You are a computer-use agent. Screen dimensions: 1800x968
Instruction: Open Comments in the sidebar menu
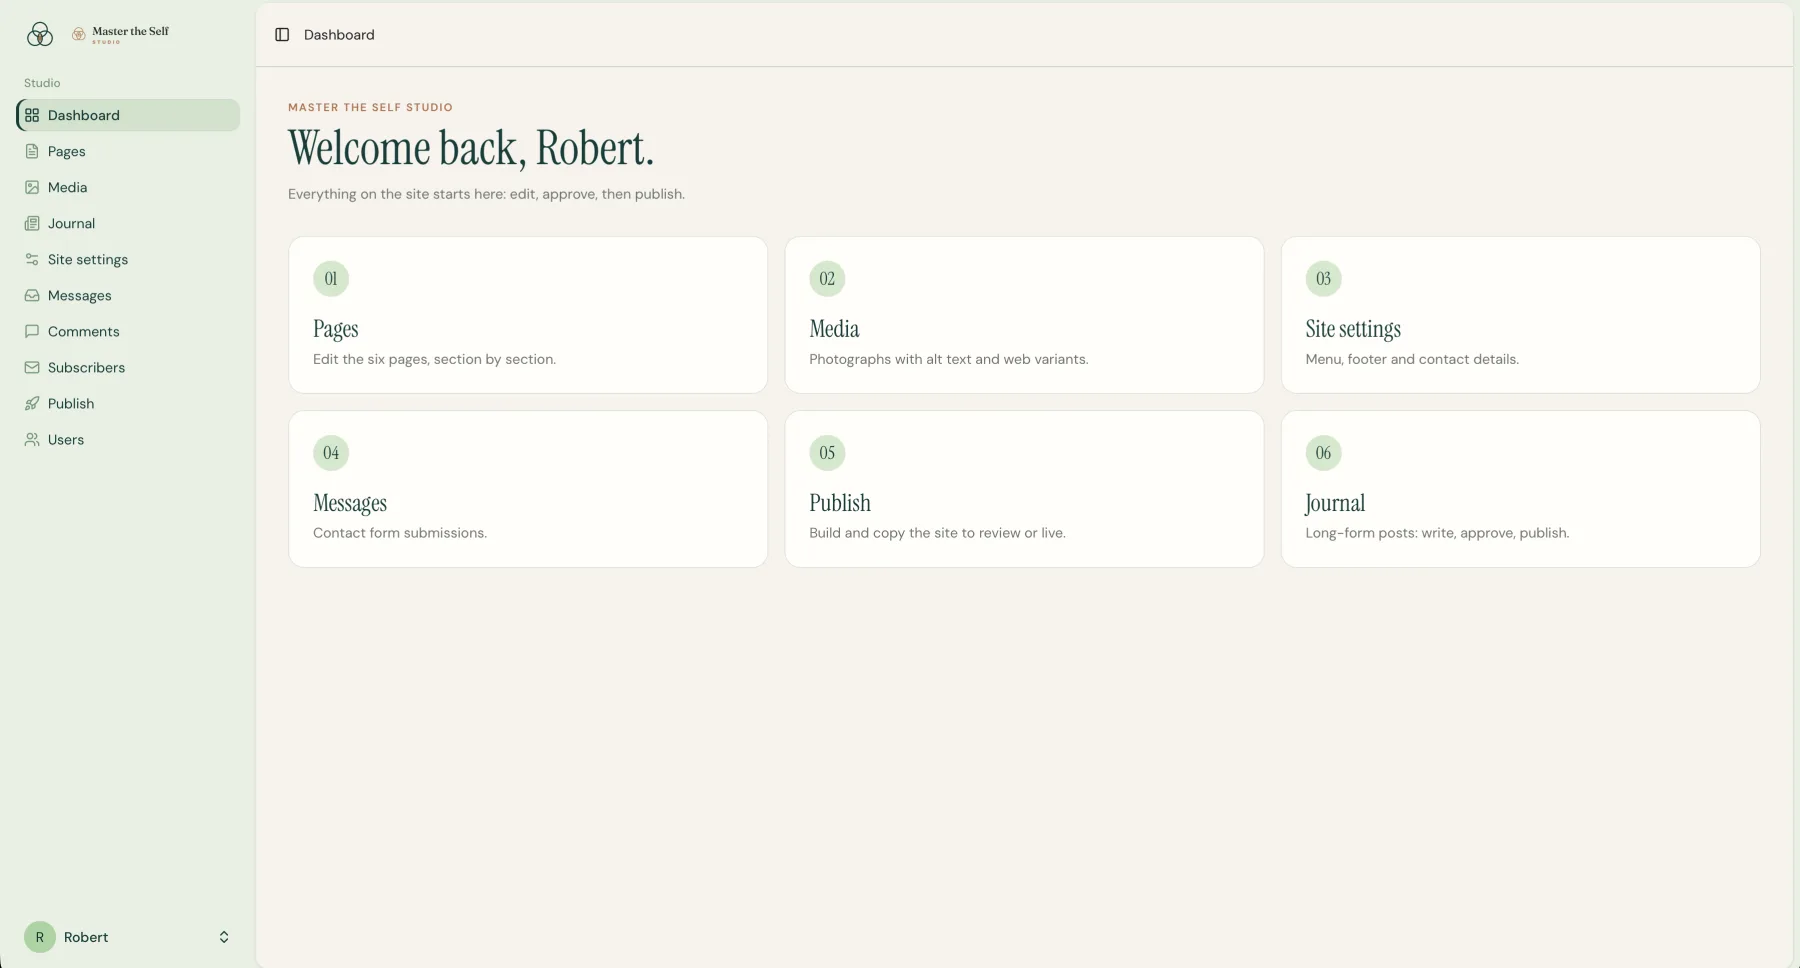[x=128, y=331]
